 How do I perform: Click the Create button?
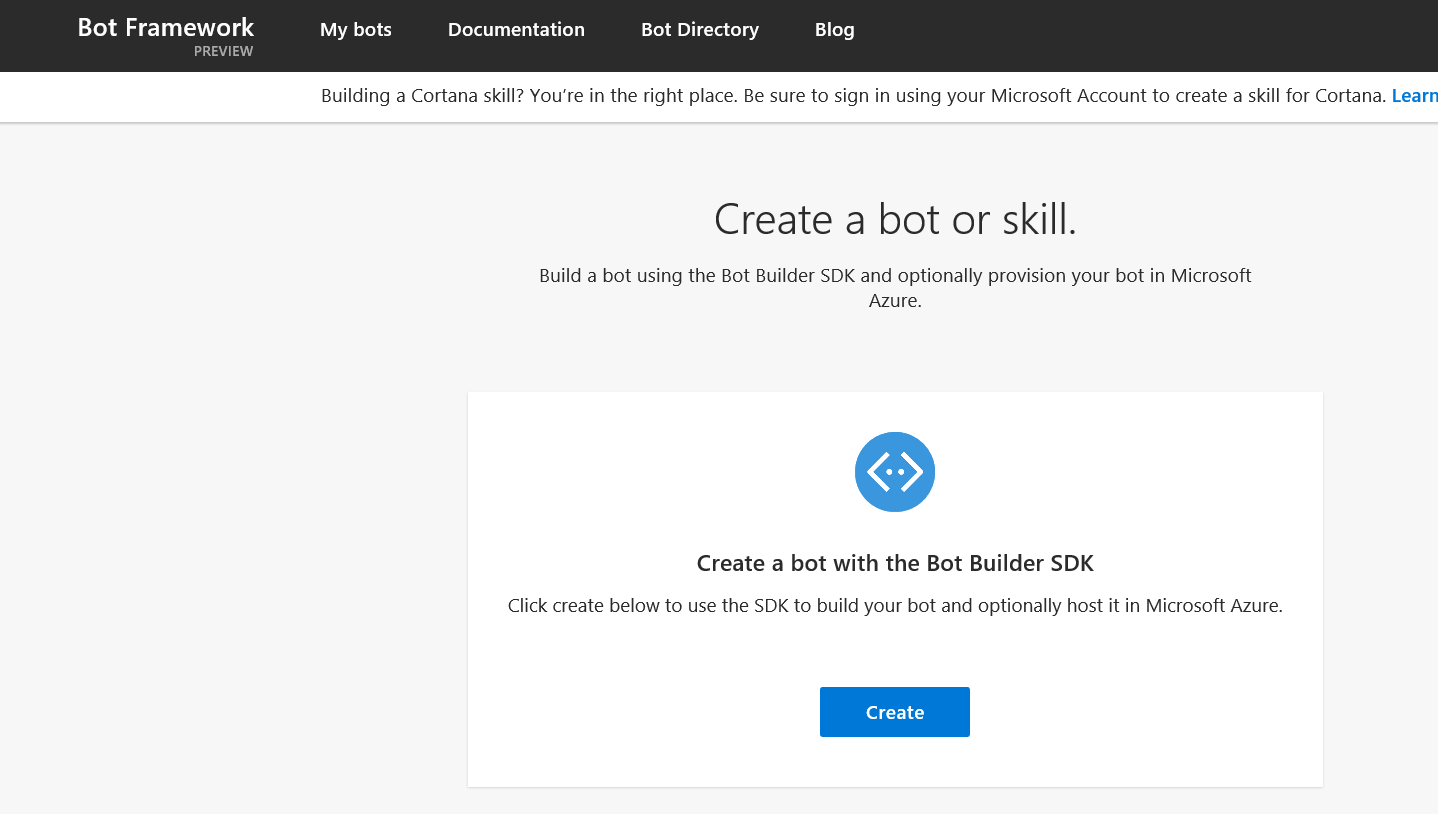pos(894,711)
